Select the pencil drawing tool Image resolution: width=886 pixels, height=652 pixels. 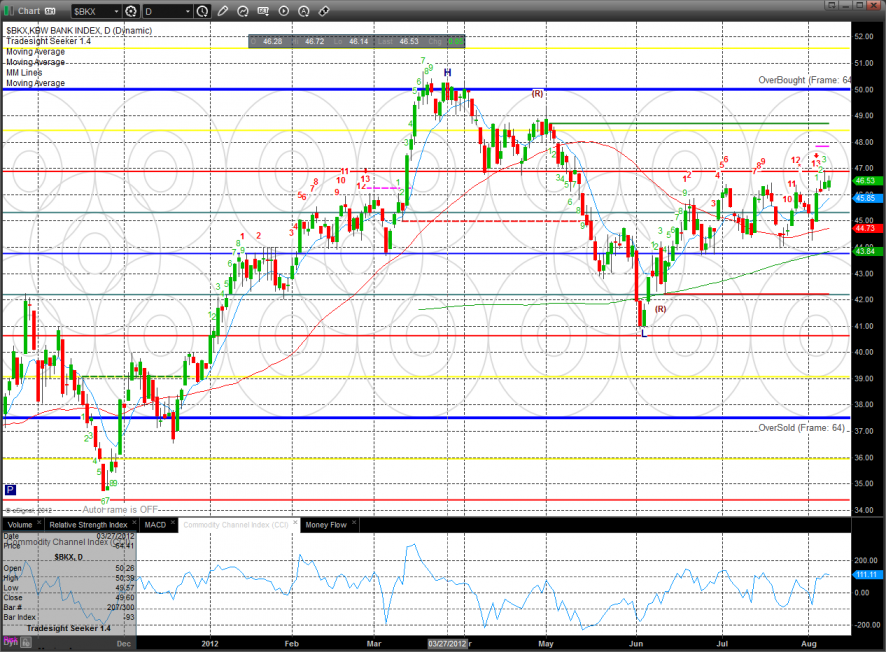[223, 11]
